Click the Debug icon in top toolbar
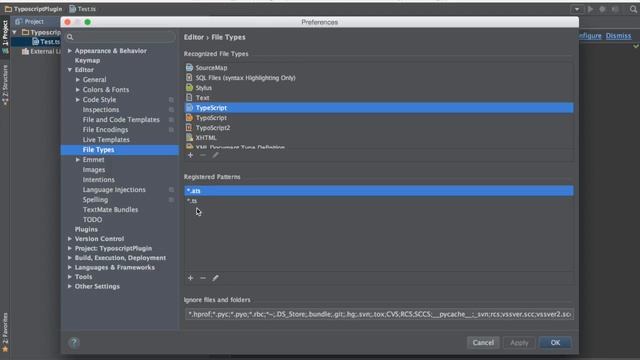The image size is (640, 360). [x=602, y=9]
